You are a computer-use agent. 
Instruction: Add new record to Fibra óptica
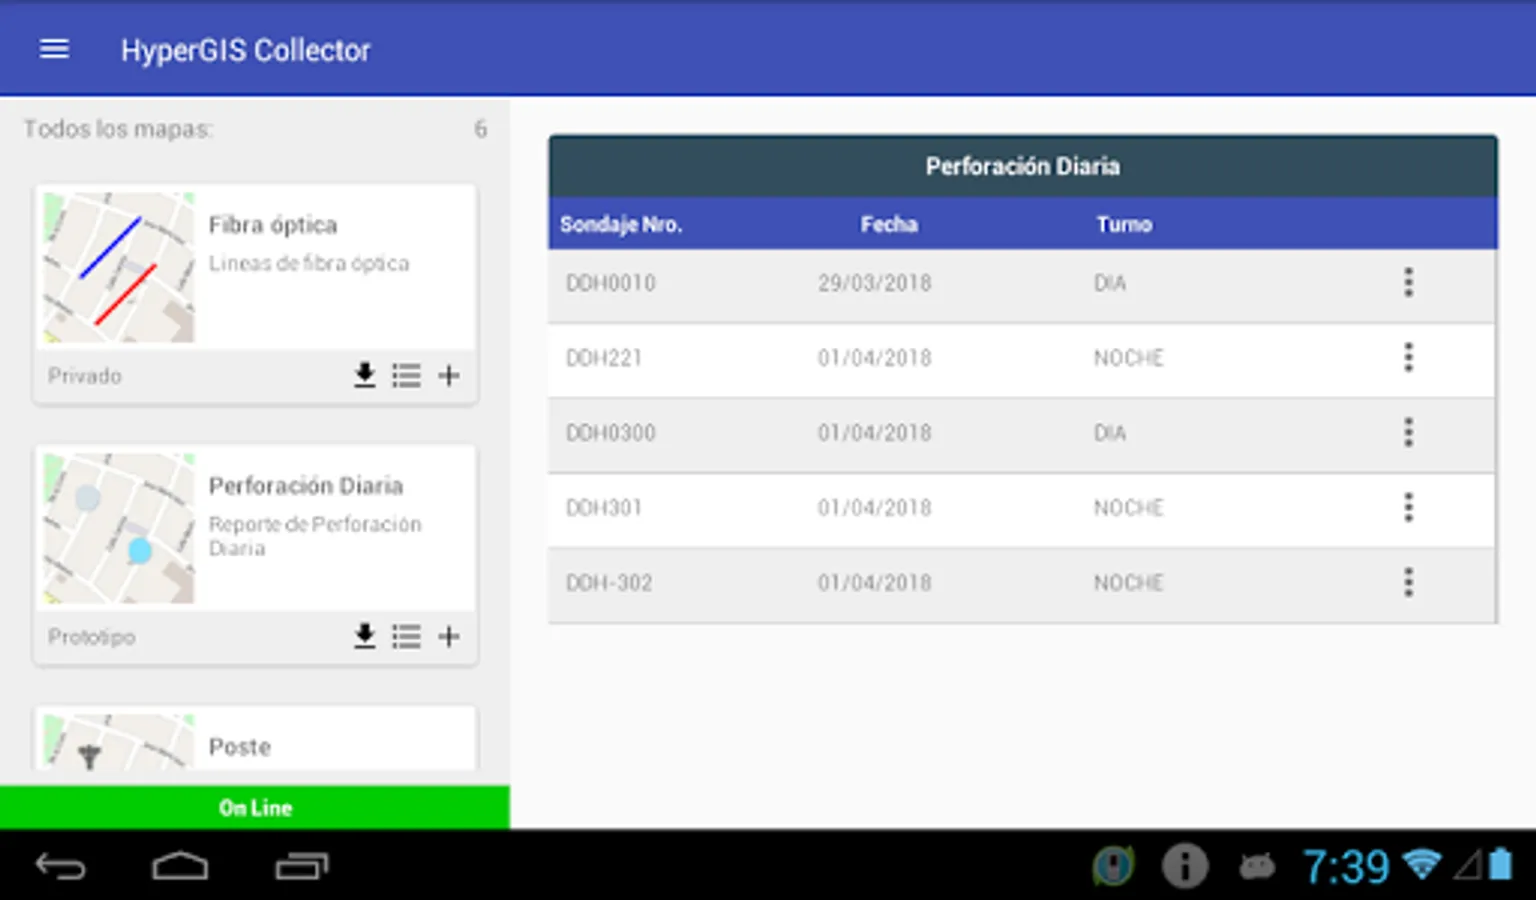click(x=449, y=375)
